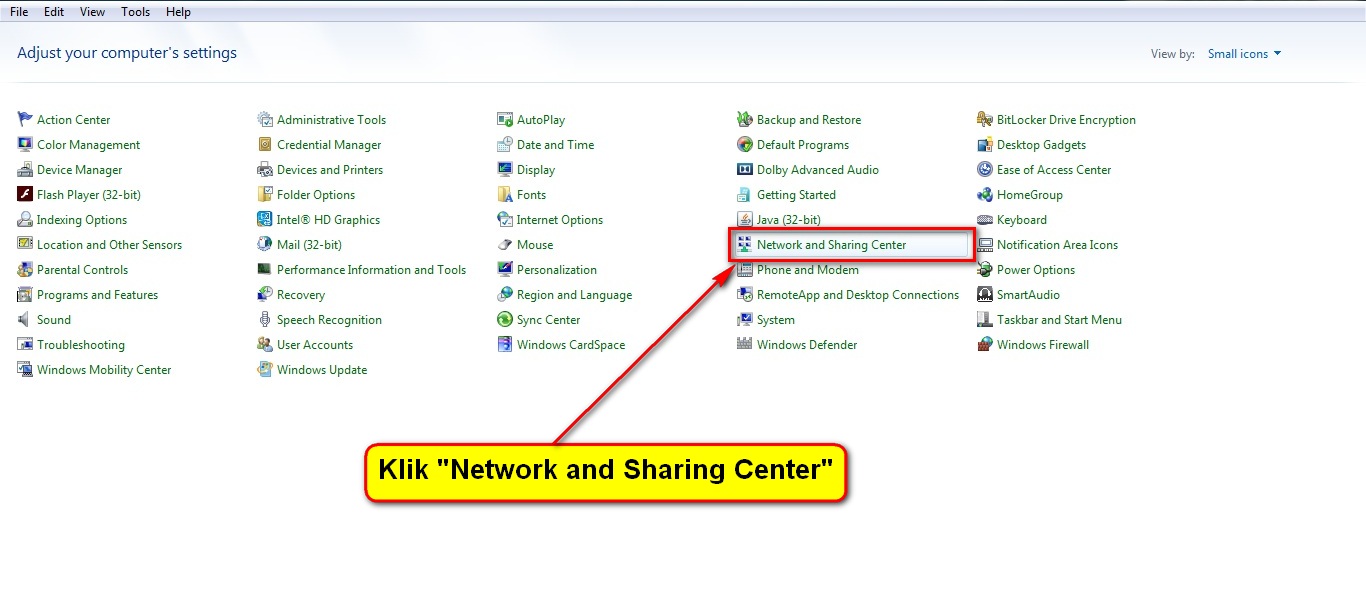The width and height of the screenshot is (1366, 603).
Task: Click the BitLocker Drive Encryption icon
Action: pyautogui.click(x=985, y=120)
